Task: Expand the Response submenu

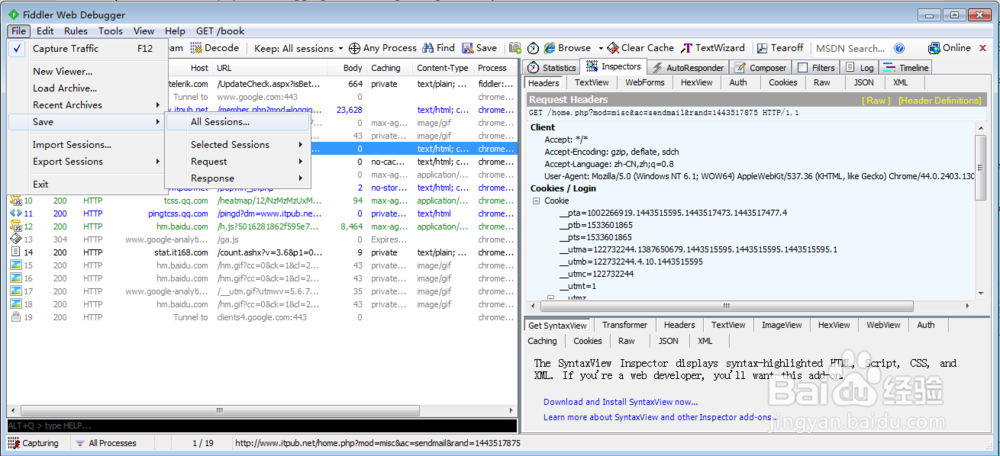Action: [238, 179]
